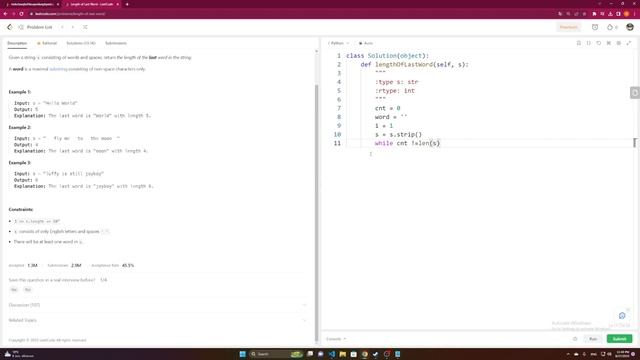Click the bookmark icon in editor toolbar
This screenshot has width=640, height=360.
click(578, 43)
